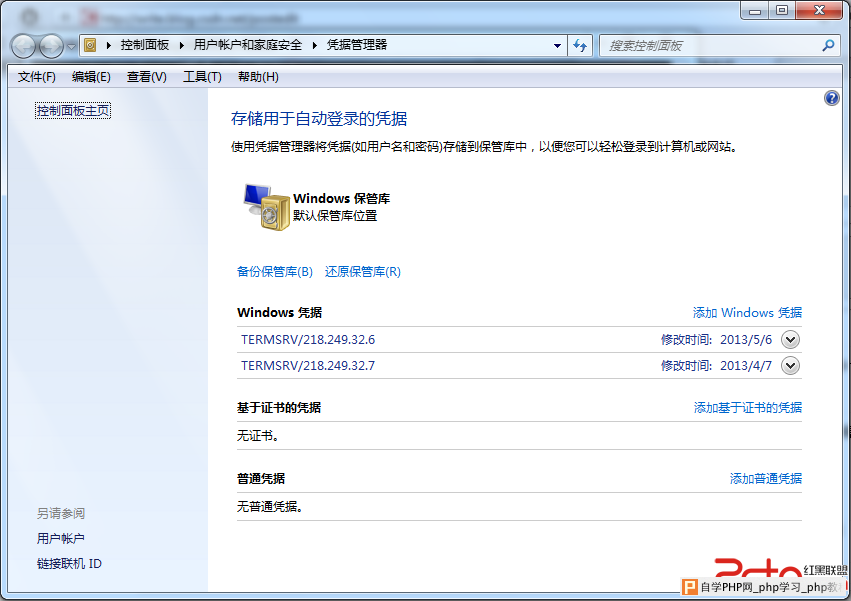Click the Back navigation arrow button

point(25,46)
